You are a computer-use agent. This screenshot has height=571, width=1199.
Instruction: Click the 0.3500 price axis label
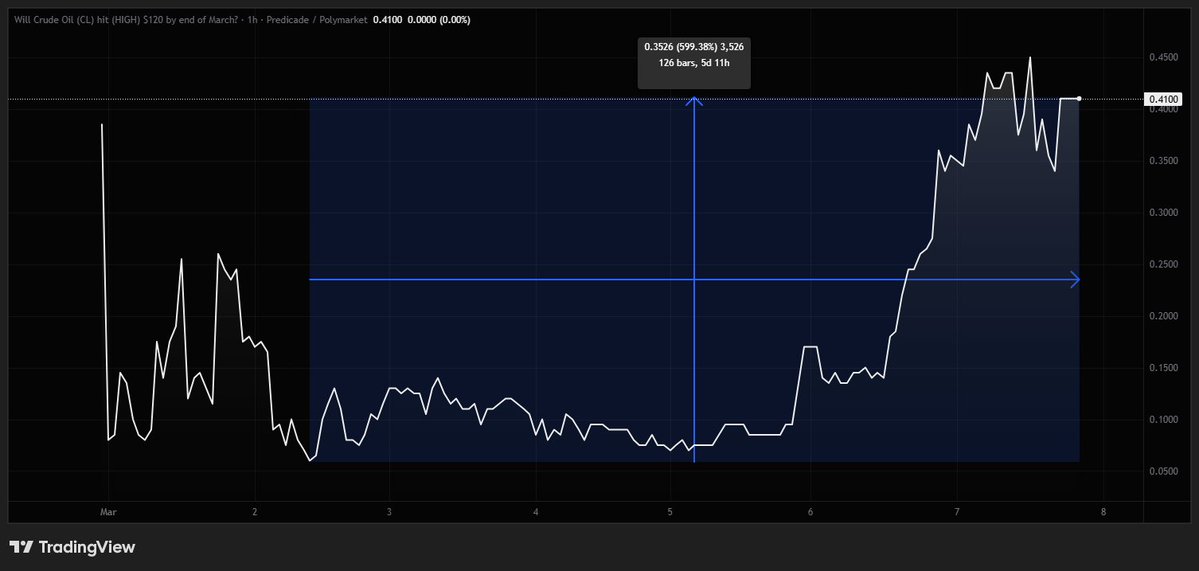tap(1162, 161)
